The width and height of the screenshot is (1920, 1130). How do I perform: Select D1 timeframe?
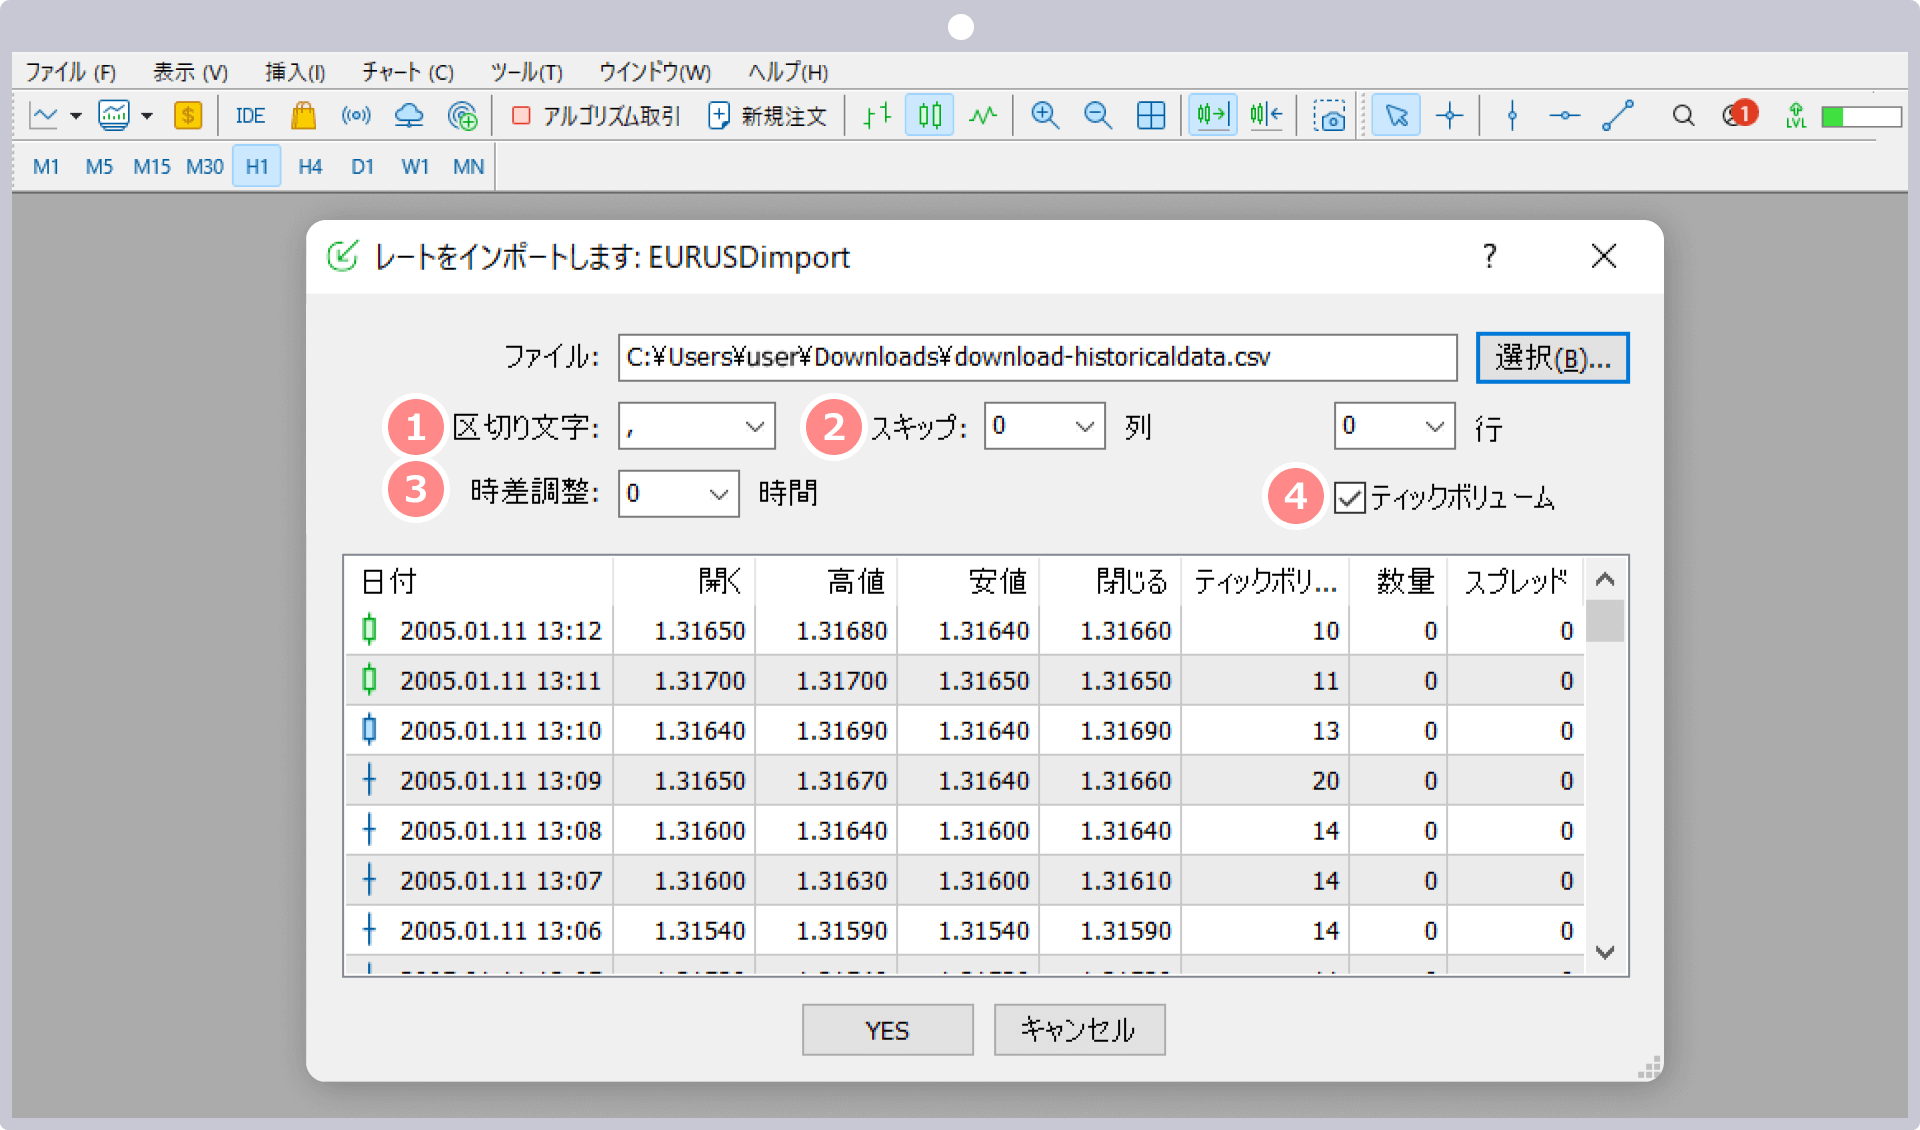[x=362, y=166]
